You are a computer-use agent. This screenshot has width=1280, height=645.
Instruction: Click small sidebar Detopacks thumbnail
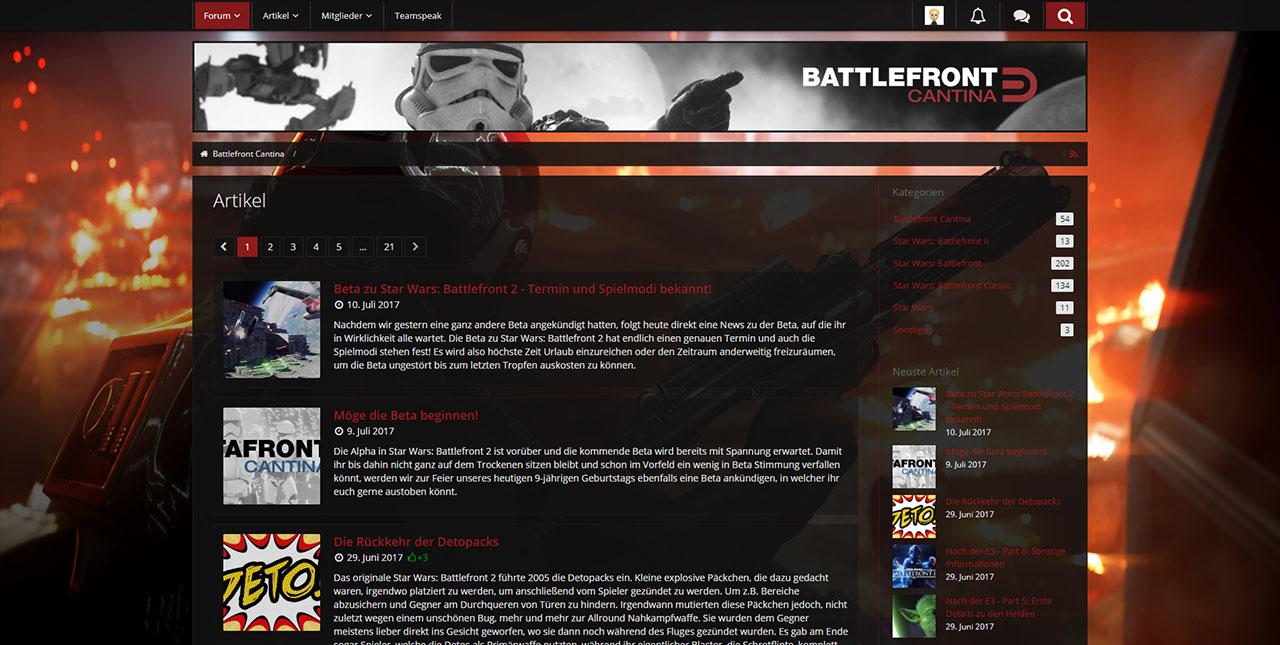click(914, 517)
